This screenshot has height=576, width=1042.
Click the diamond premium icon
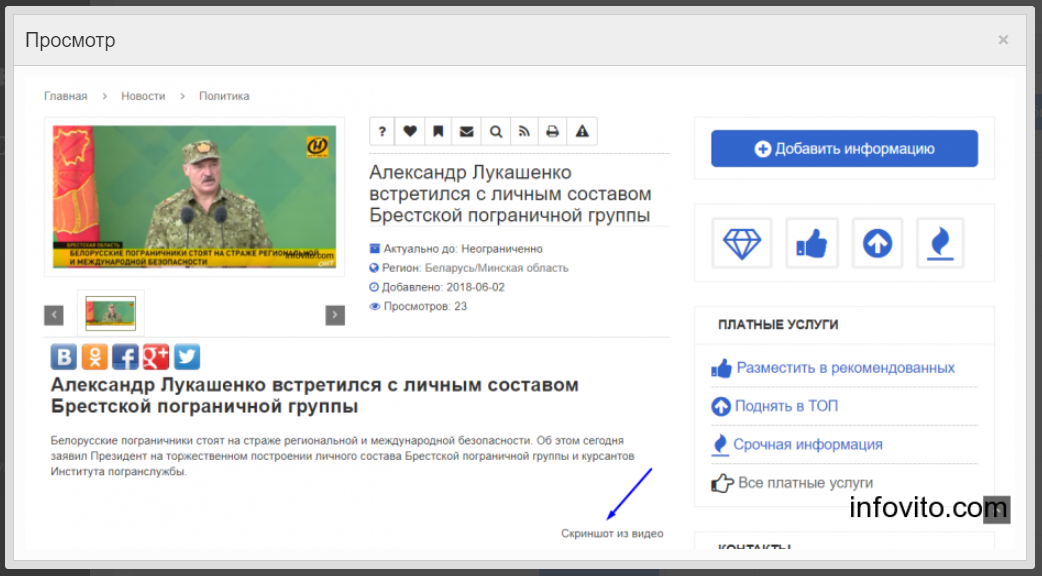point(742,243)
